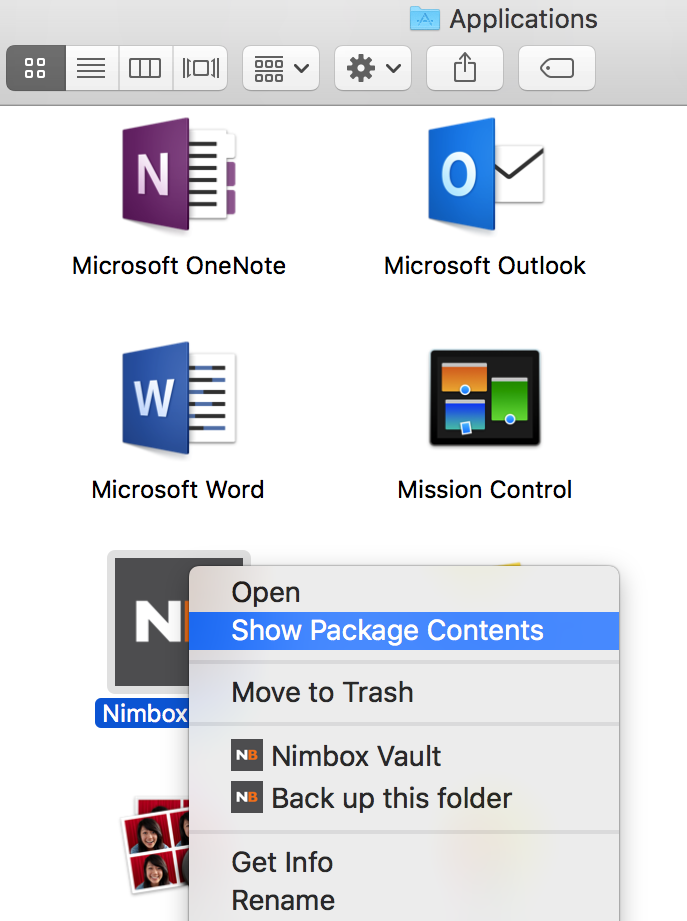Switch to list view mode
Screen dimensions: 687x921
click(92, 68)
